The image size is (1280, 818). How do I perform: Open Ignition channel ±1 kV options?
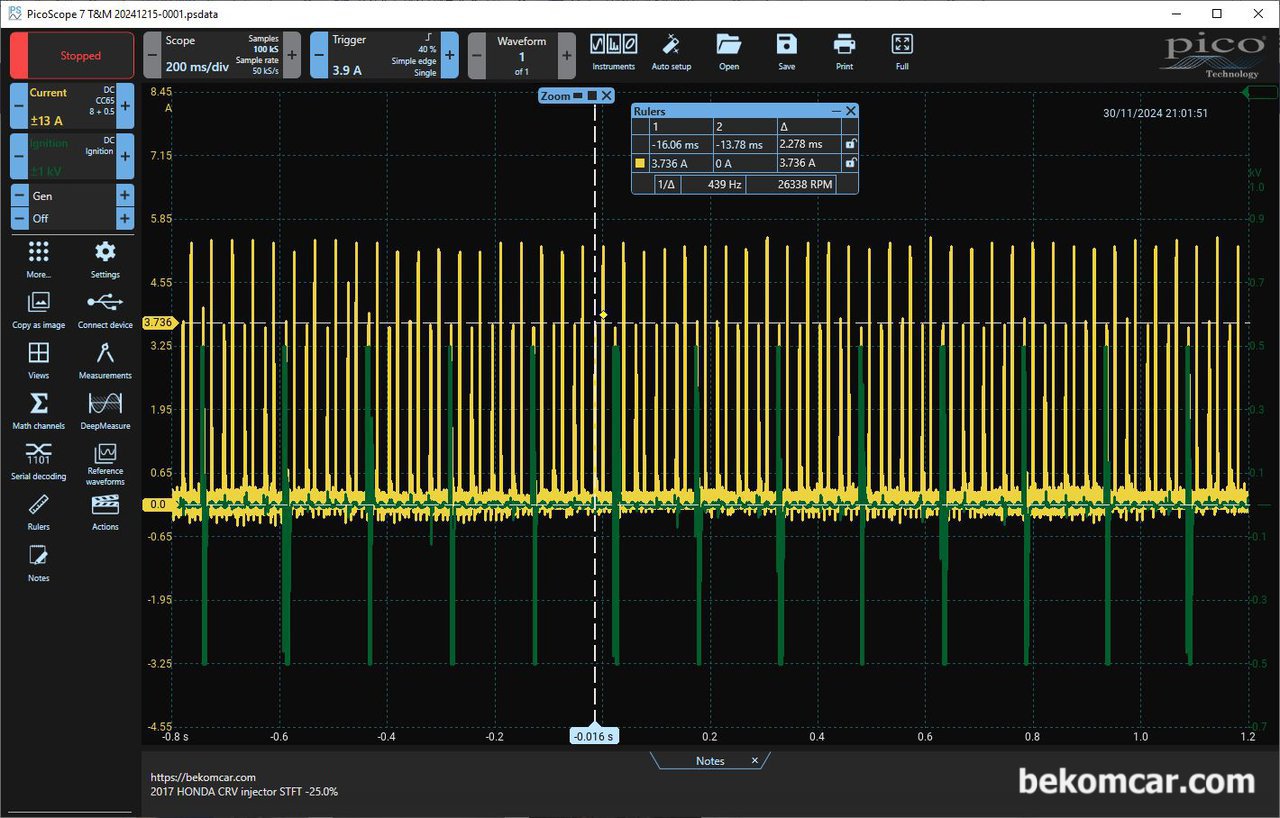[73, 157]
